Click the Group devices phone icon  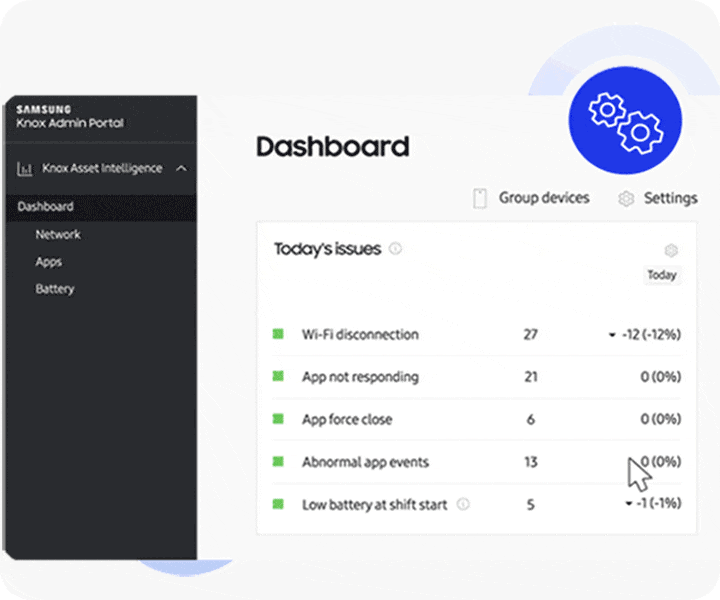click(x=480, y=198)
